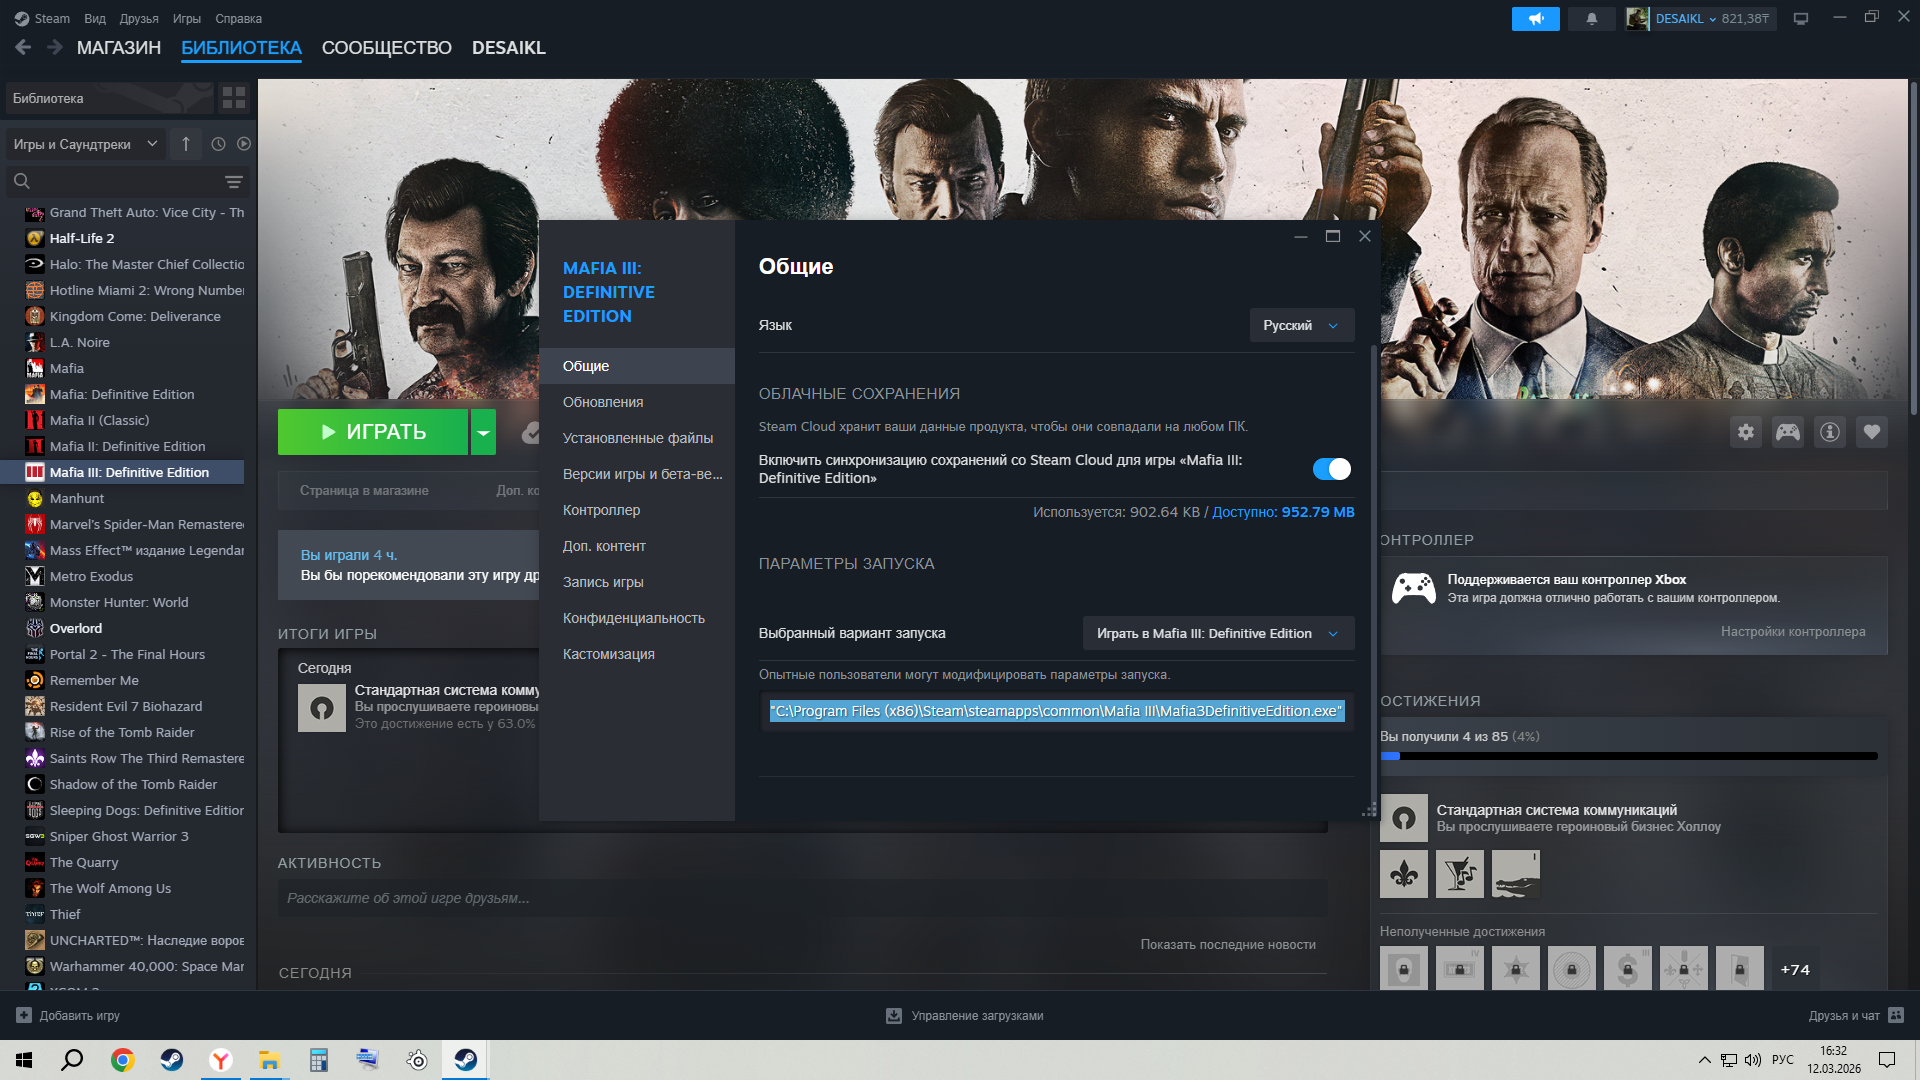
Task: Open the Страница в магазине link
Action: coord(364,491)
